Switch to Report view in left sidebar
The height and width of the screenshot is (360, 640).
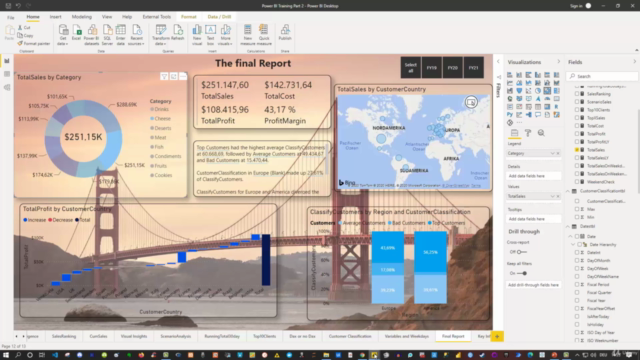point(7,61)
